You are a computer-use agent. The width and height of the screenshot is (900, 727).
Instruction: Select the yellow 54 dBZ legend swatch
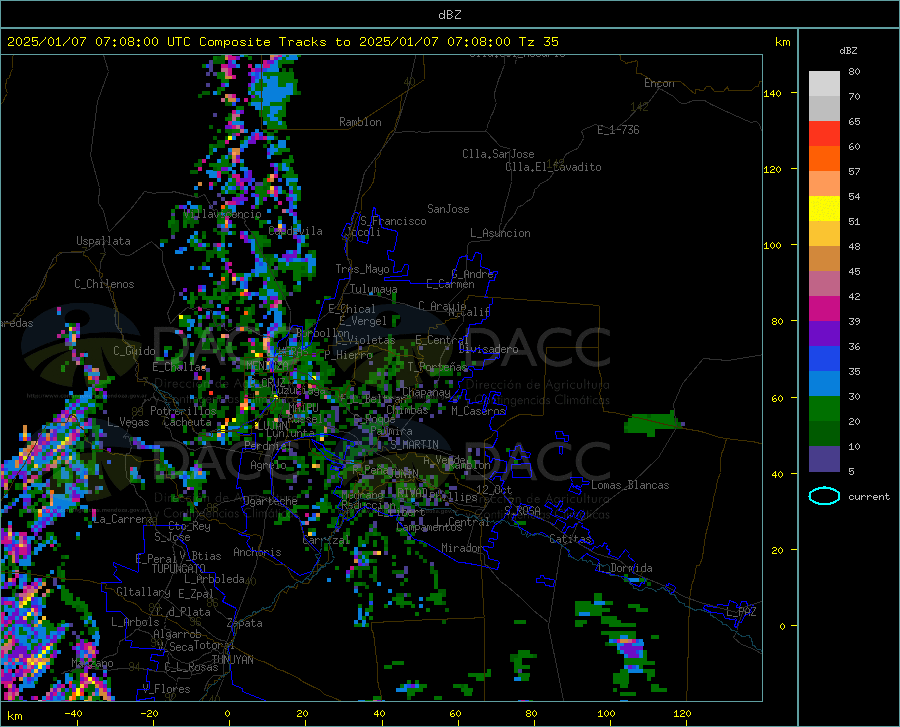(824, 208)
